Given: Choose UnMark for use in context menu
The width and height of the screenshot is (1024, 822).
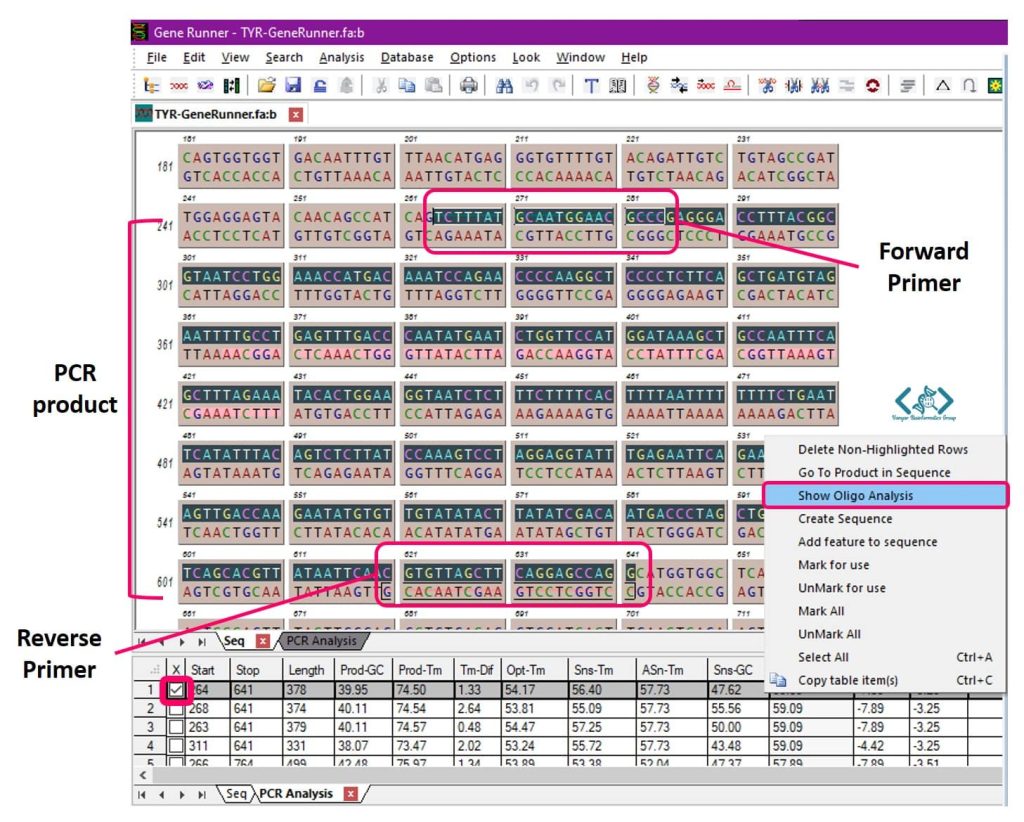Looking at the screenshot, I should pos(885,588).
